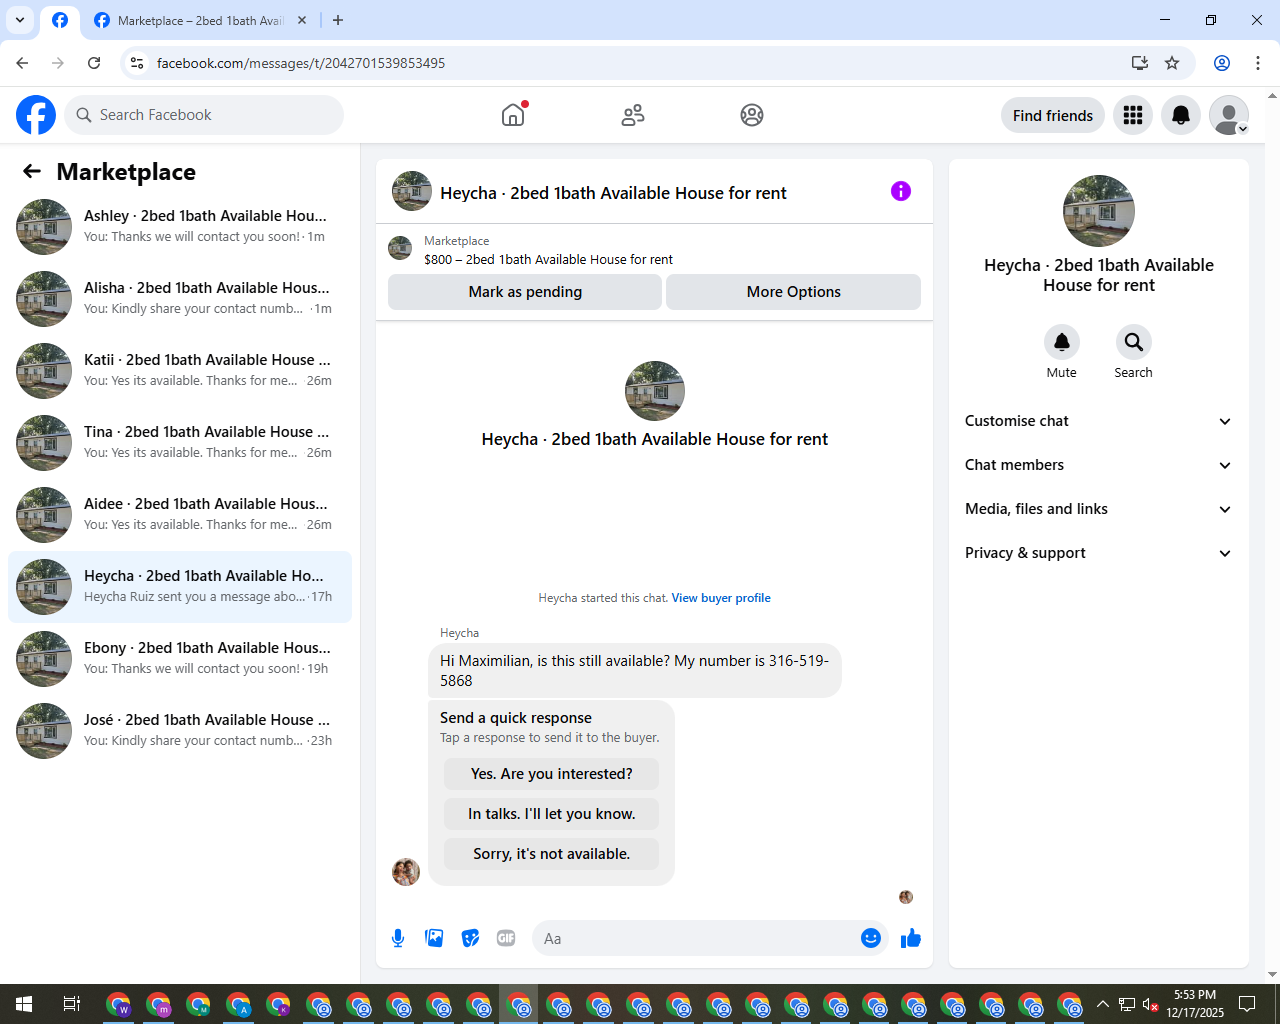Open conversation information purple icon

[901, 191]
